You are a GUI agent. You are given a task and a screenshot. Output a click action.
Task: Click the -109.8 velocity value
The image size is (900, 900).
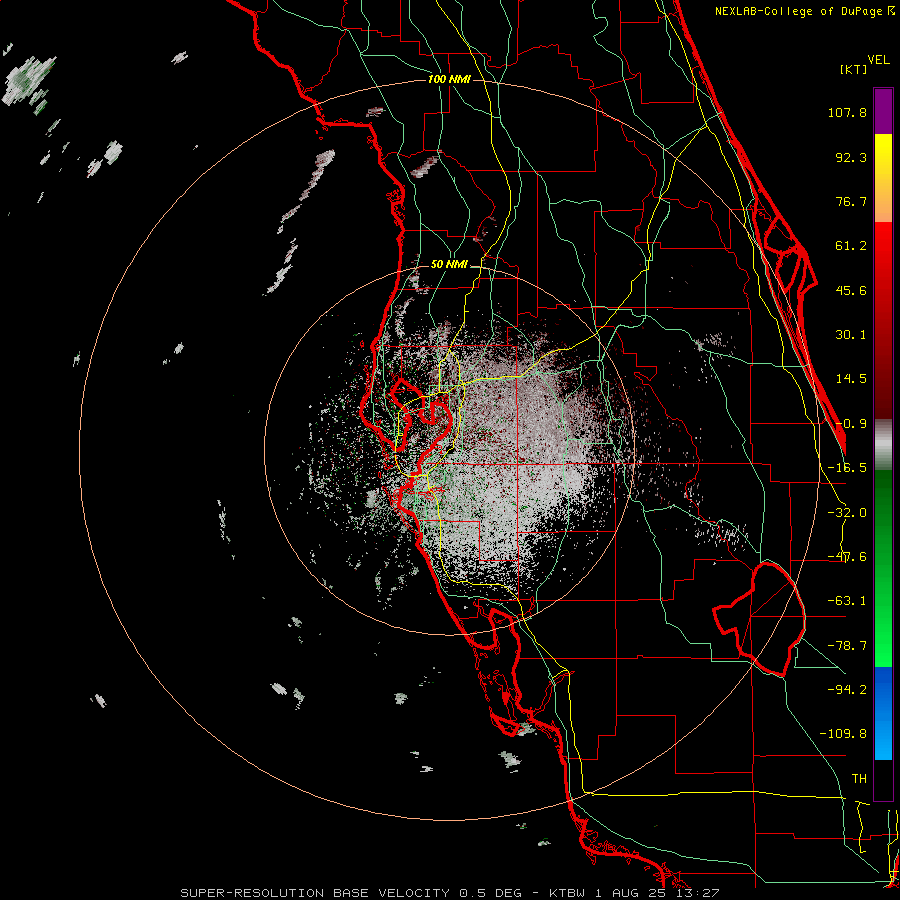click(843, 734)
